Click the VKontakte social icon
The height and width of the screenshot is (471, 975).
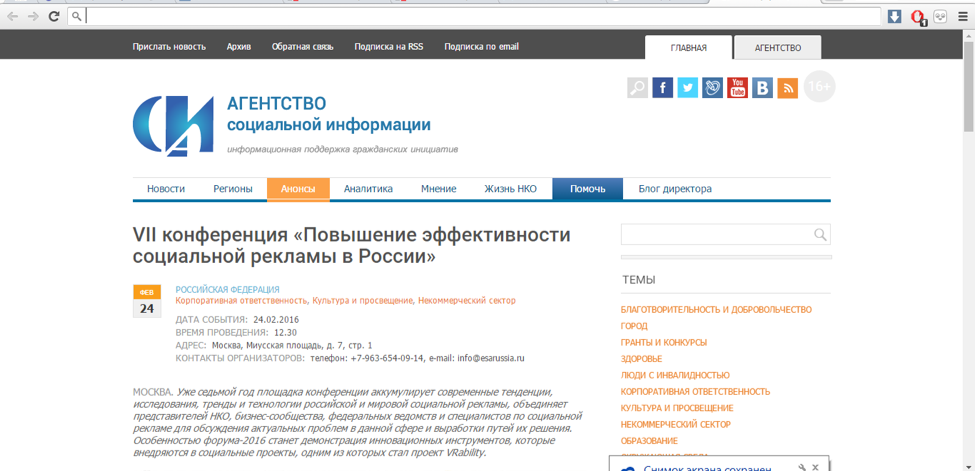point(762,88)
